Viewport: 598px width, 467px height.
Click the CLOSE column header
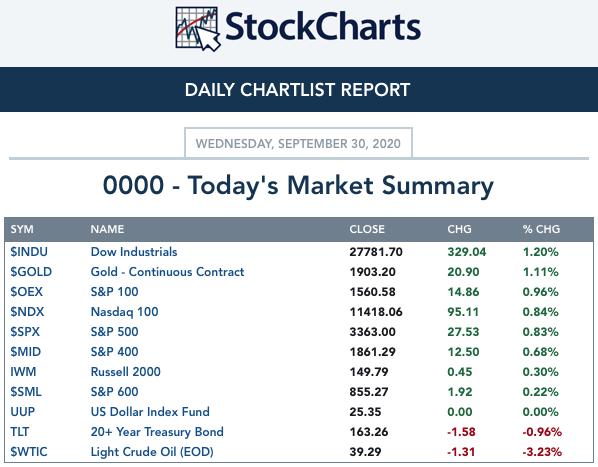pos(367,229)
